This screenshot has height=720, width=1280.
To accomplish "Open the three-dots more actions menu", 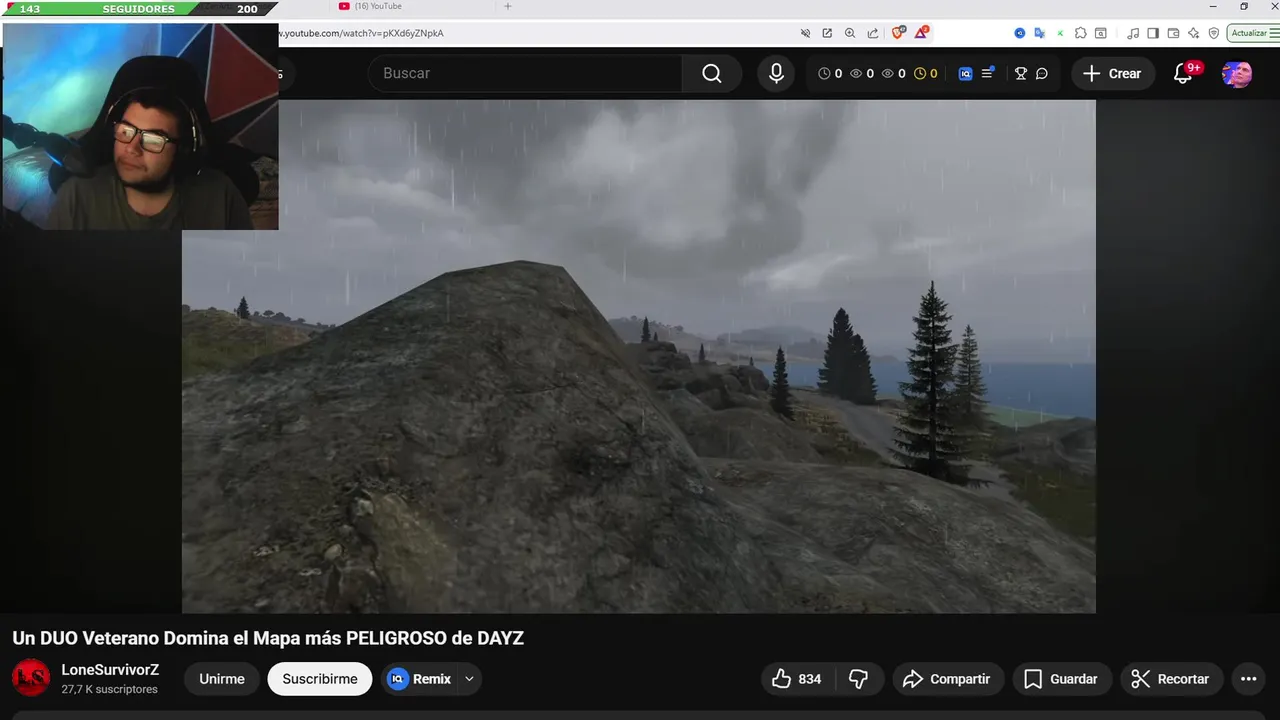I will point(1248,679).
